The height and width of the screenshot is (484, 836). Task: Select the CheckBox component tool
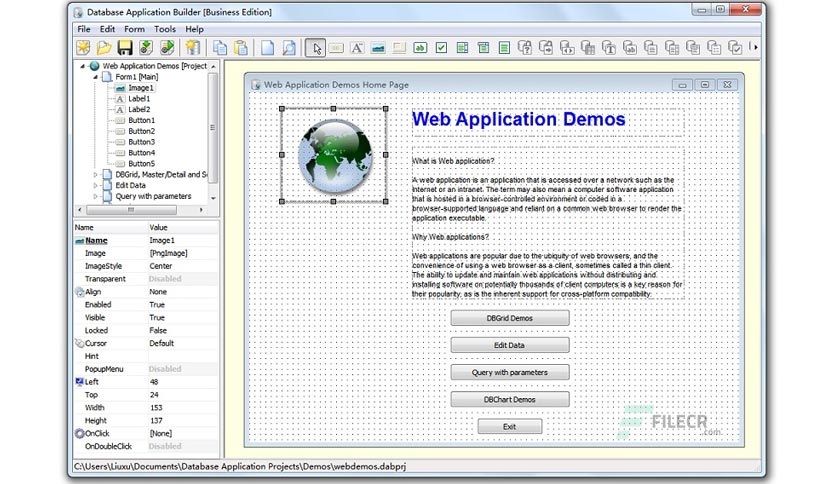[x=441, y=48]
